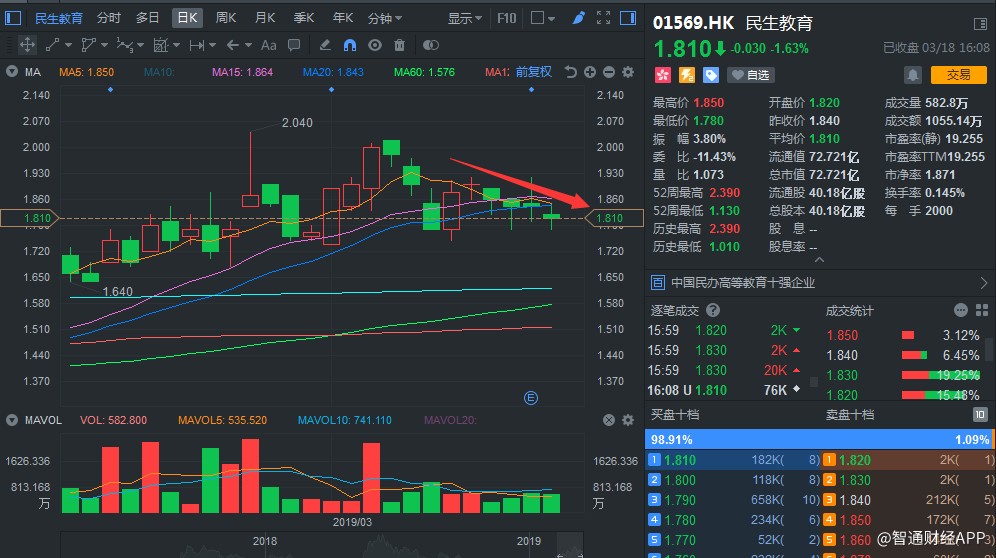Select the dashed square measurement tool

[161, 45]
